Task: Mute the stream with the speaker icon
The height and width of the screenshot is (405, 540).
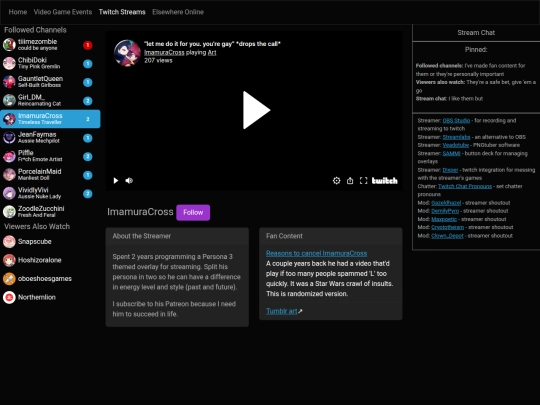Action: [x=129, y=180]
